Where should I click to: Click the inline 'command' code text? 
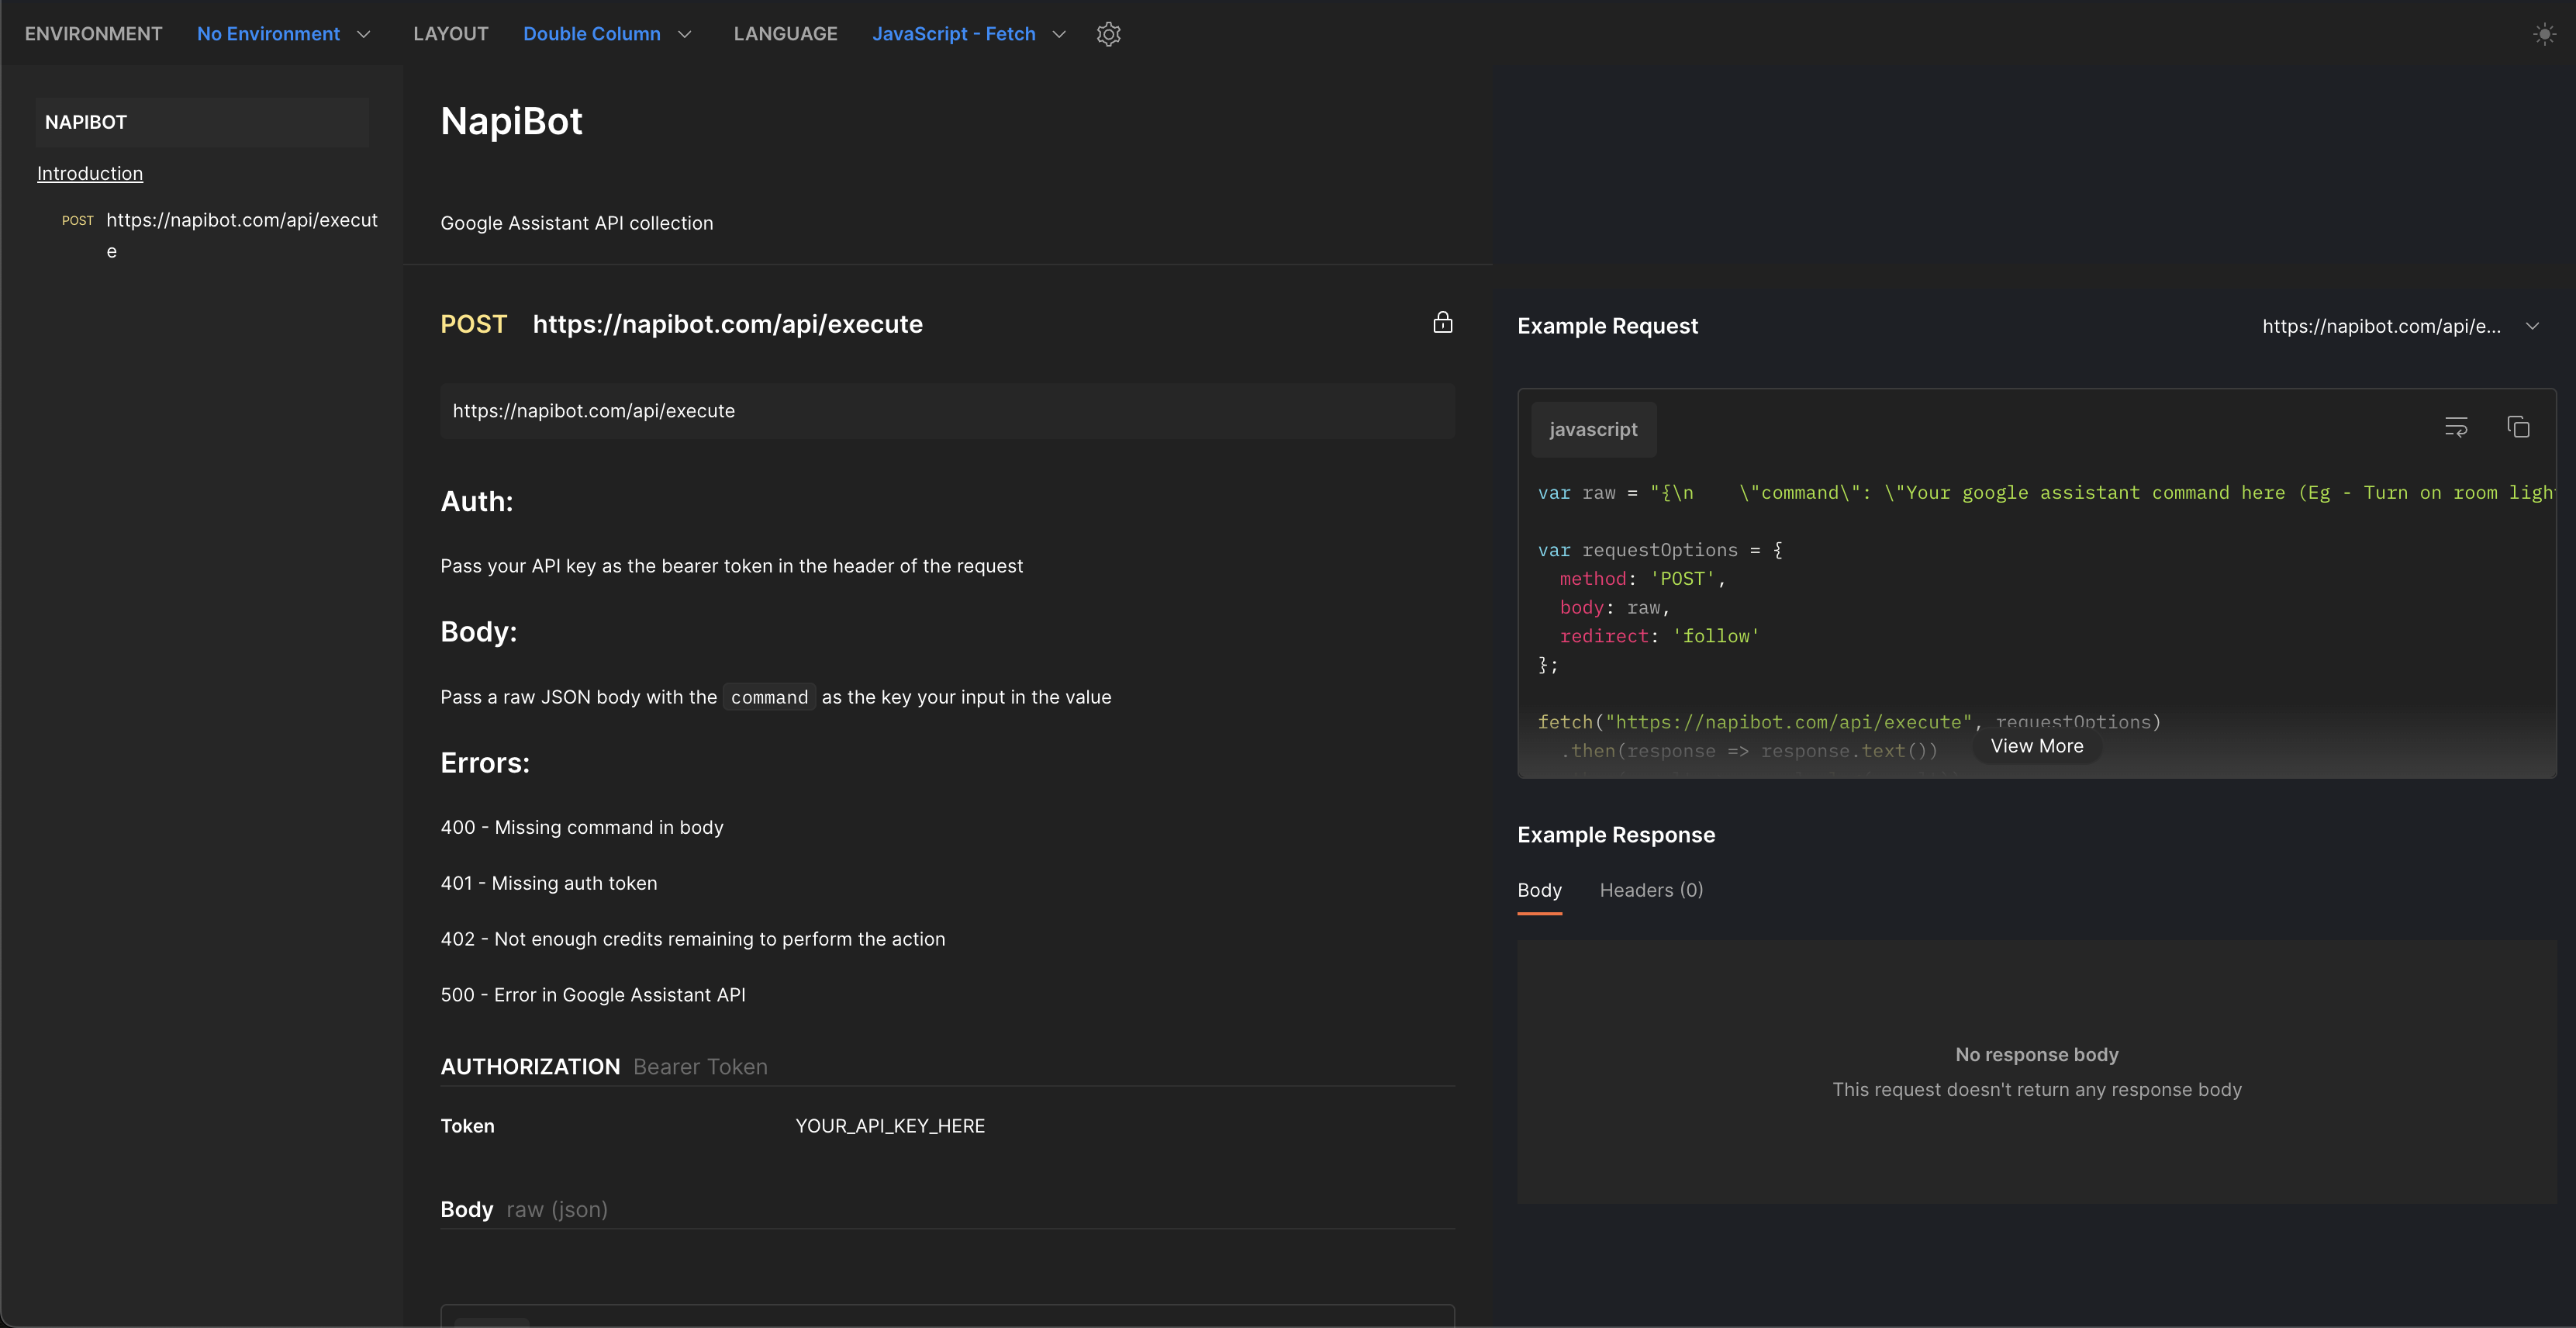[769, 697]
